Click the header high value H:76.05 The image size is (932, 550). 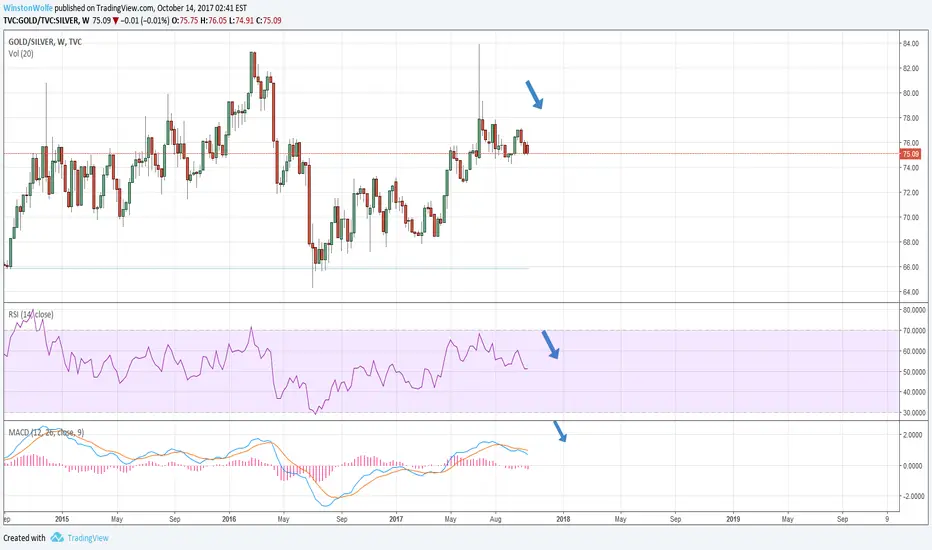pyautogui.click(x=212, y=20)
